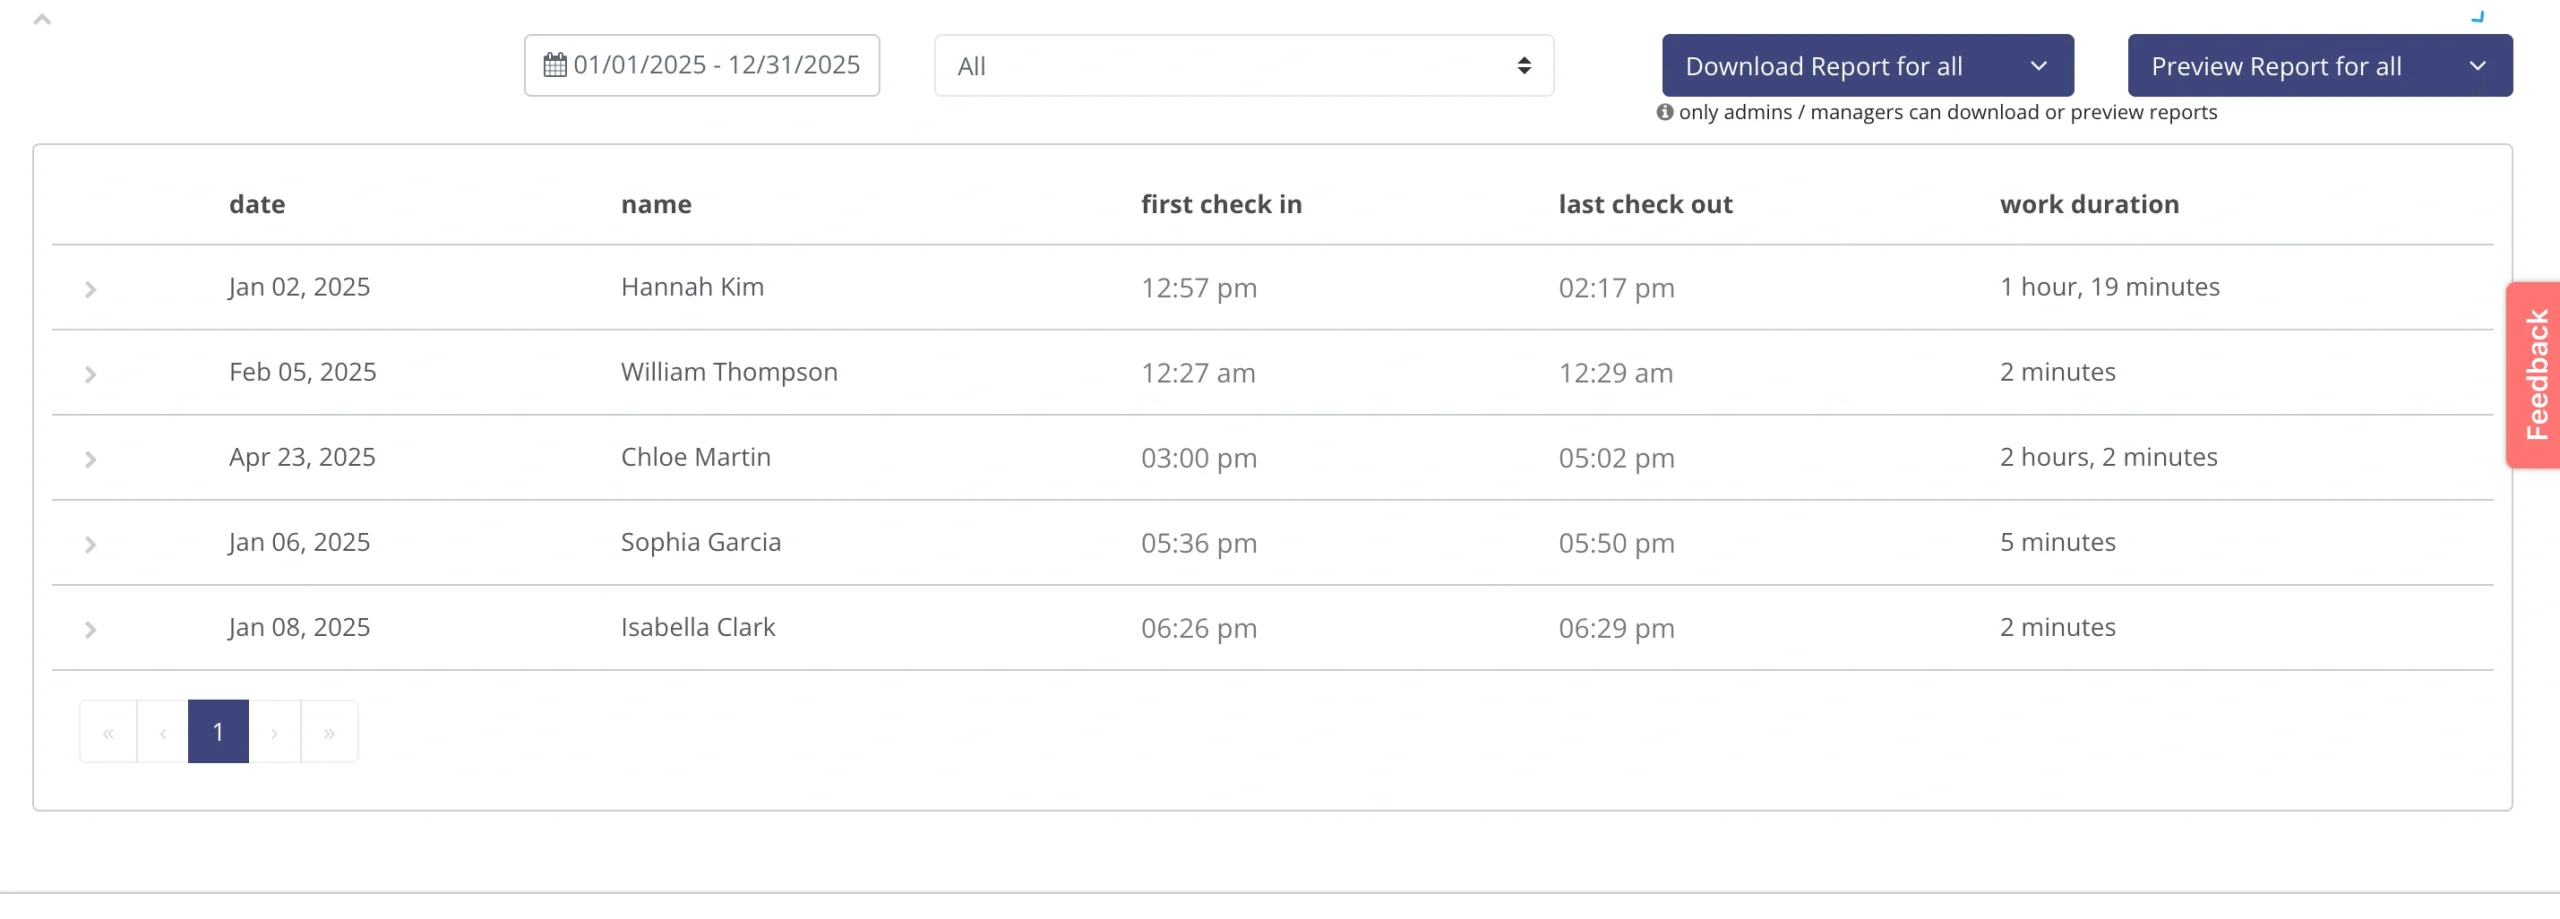2560x919 pixels.
Task: Click Download Report for all
Action: [1823, 65]
